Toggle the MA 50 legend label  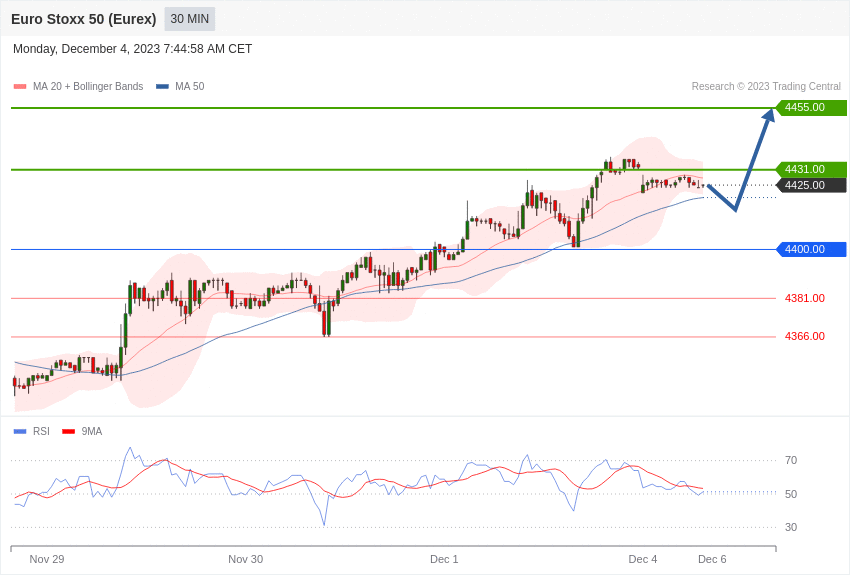[x=189, y=87]
